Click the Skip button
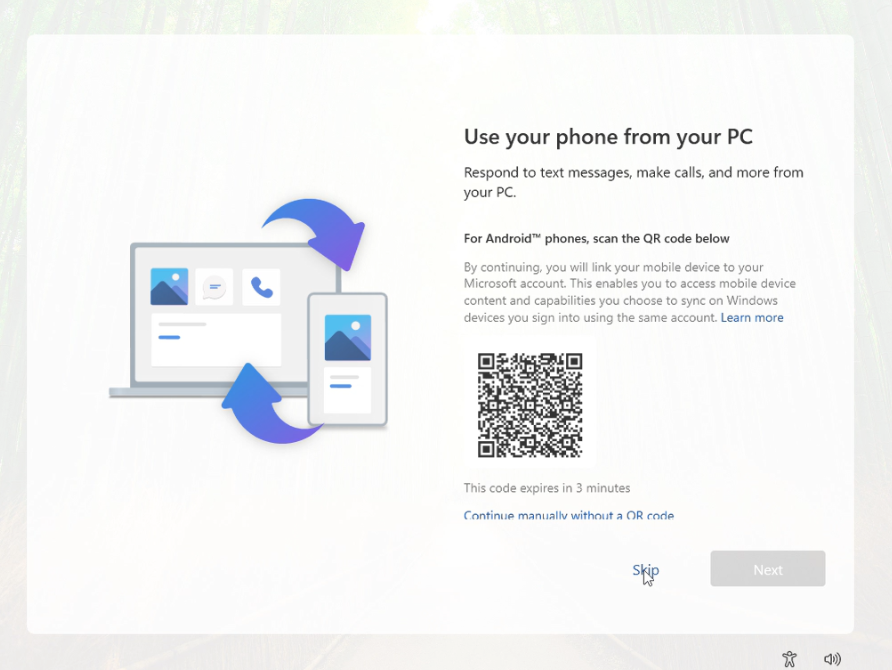The height and width of the screenshot is (670, 892). click(x=645, y=570)
